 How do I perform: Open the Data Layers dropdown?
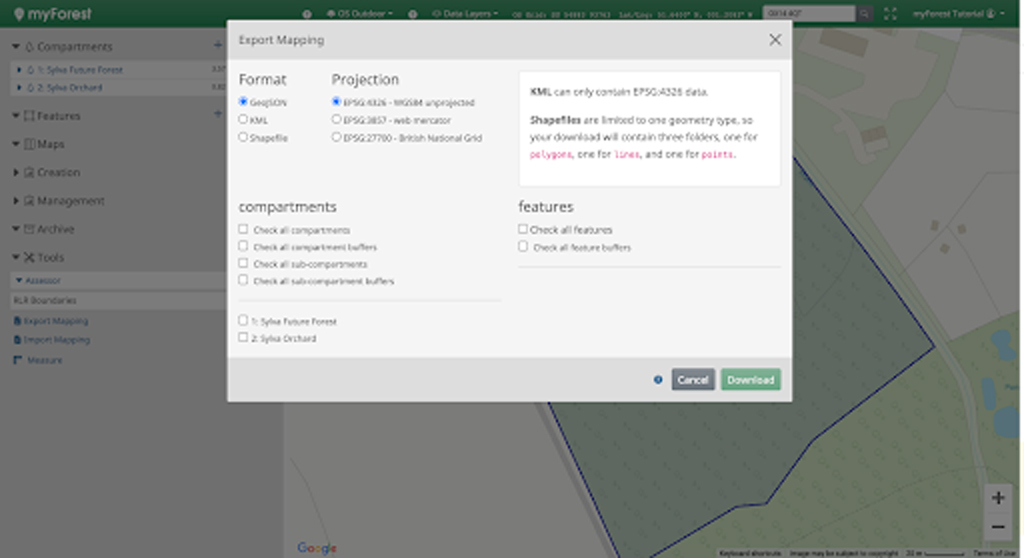[x=465, y=14]
